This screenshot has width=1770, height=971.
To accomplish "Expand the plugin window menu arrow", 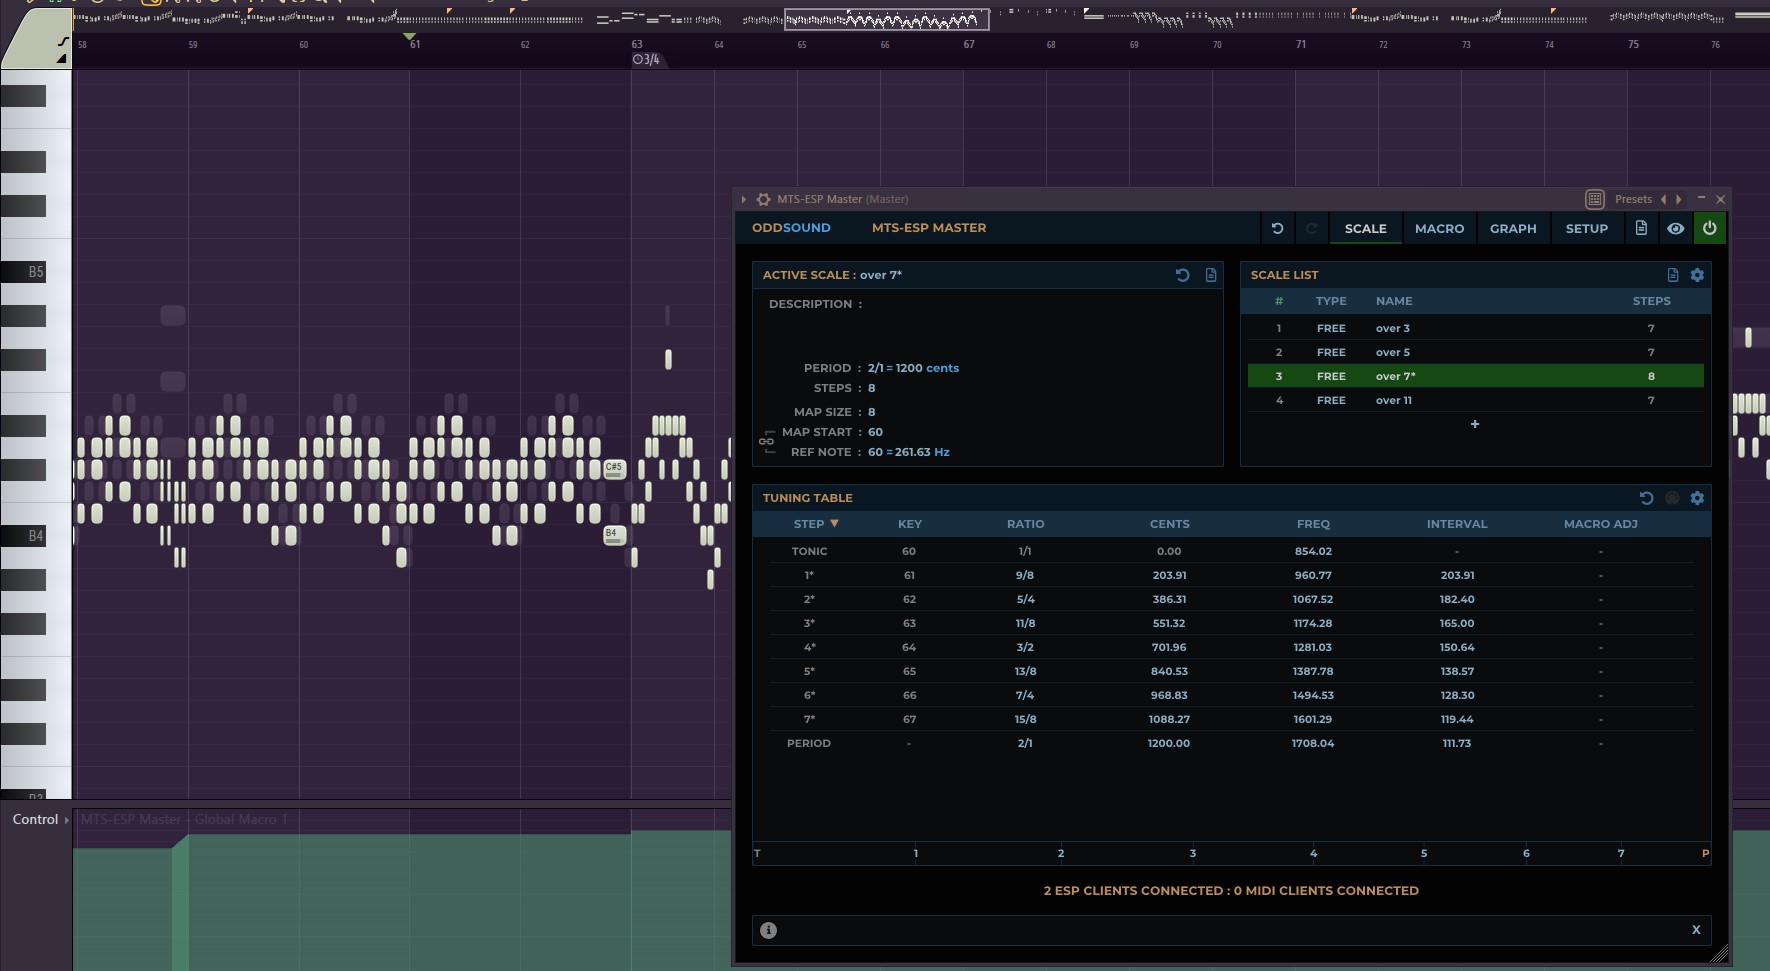I will (744, 199).
